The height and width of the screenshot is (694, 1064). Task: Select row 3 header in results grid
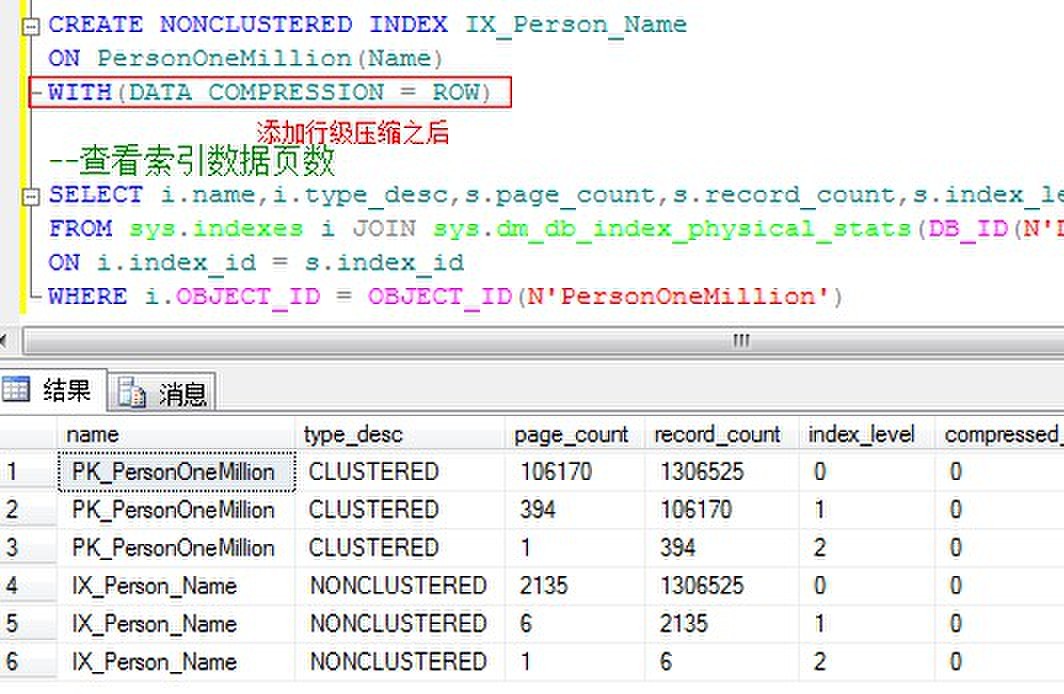28,547
